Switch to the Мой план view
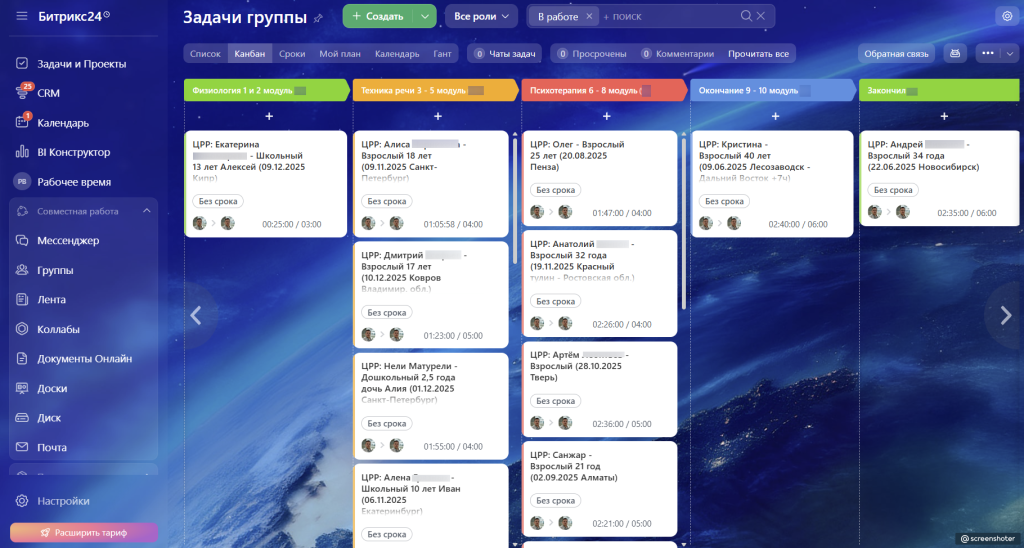This screenshot has height=548, width=1024. click(340, 54)
